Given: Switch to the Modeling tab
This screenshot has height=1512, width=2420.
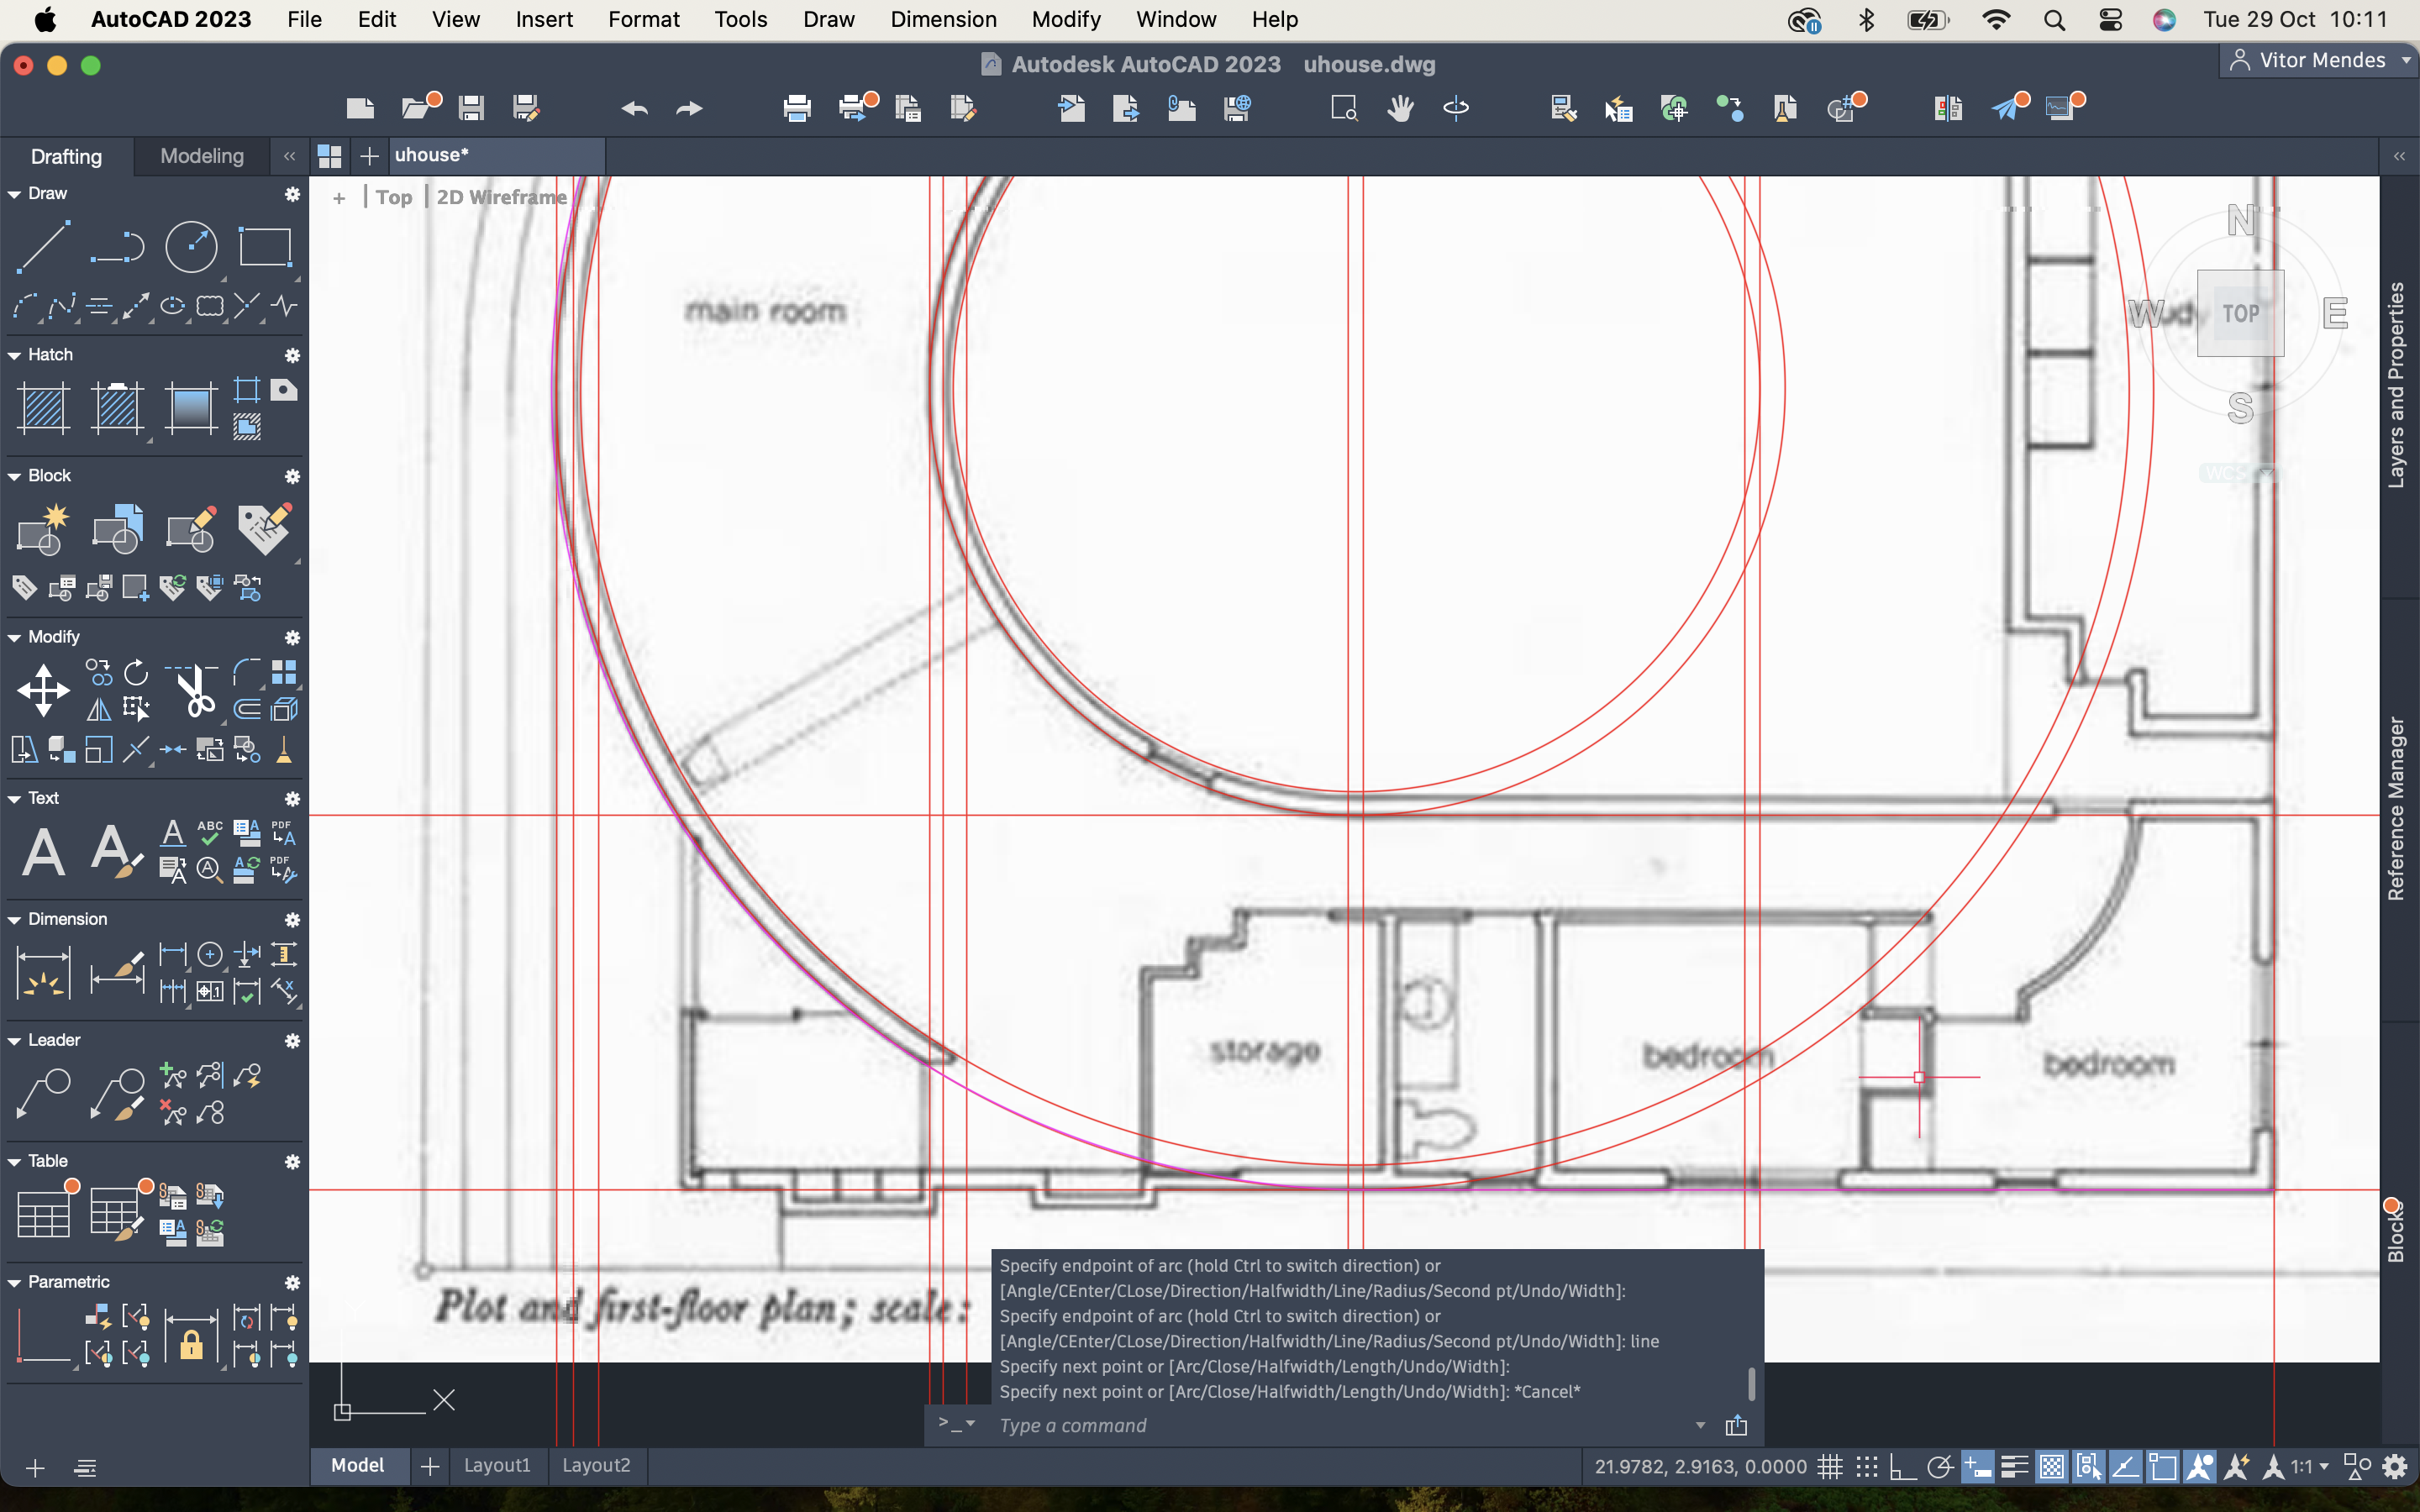Looking at the screenshot, I should click(202, 156).
